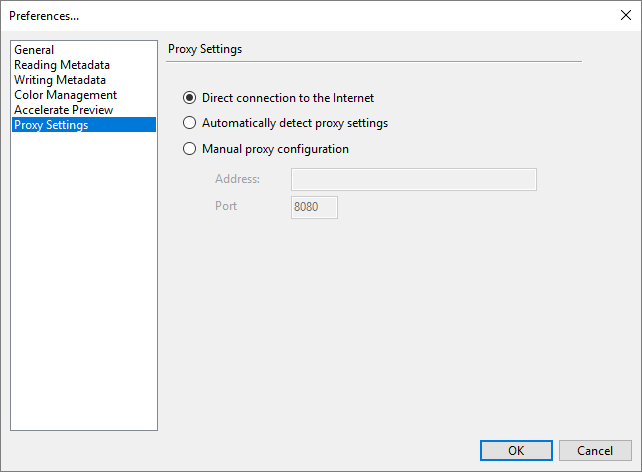642x472 pixels.
Task: Confirm preferences with the OK button
Action: (x=516, y=451)
